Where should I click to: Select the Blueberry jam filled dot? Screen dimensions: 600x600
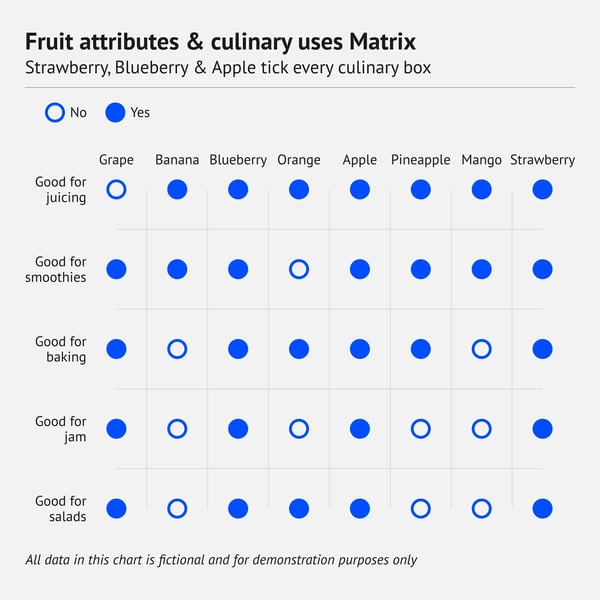tap(238, 429)
